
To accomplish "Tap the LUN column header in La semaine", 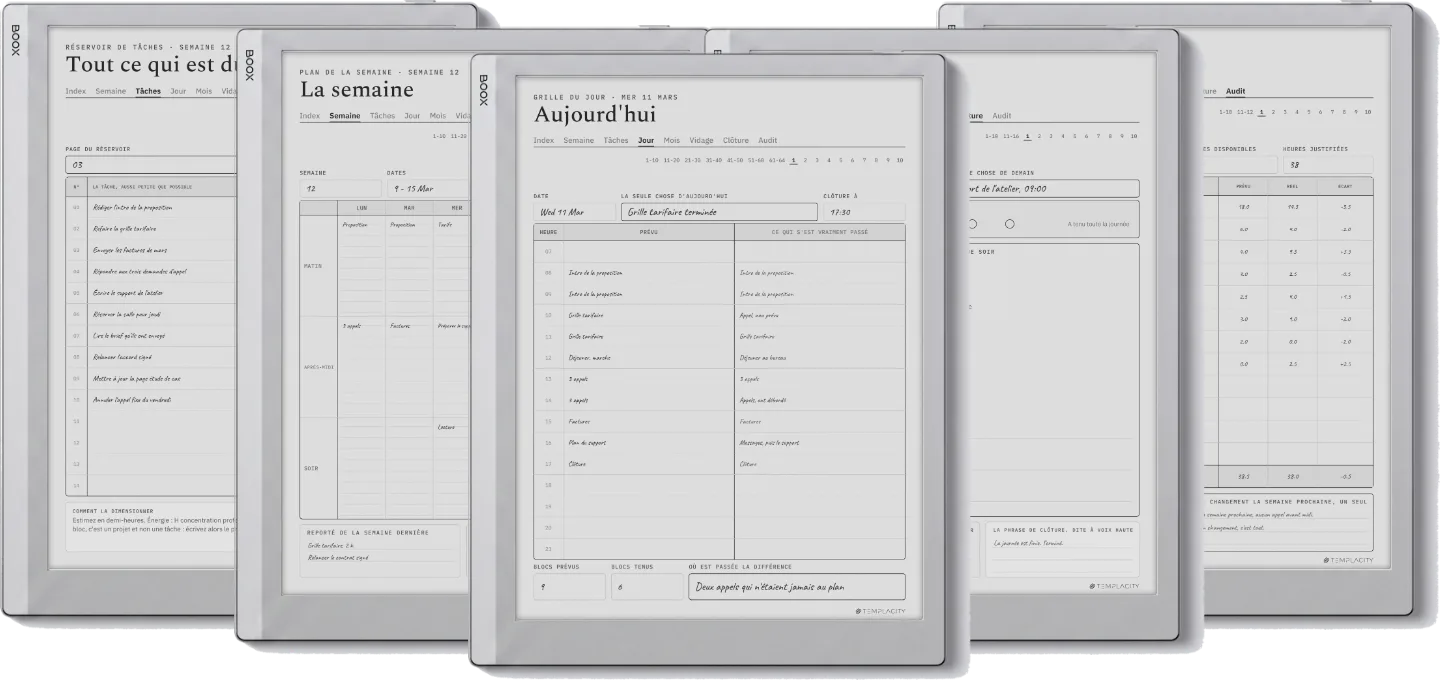I will tap(361, 208).
